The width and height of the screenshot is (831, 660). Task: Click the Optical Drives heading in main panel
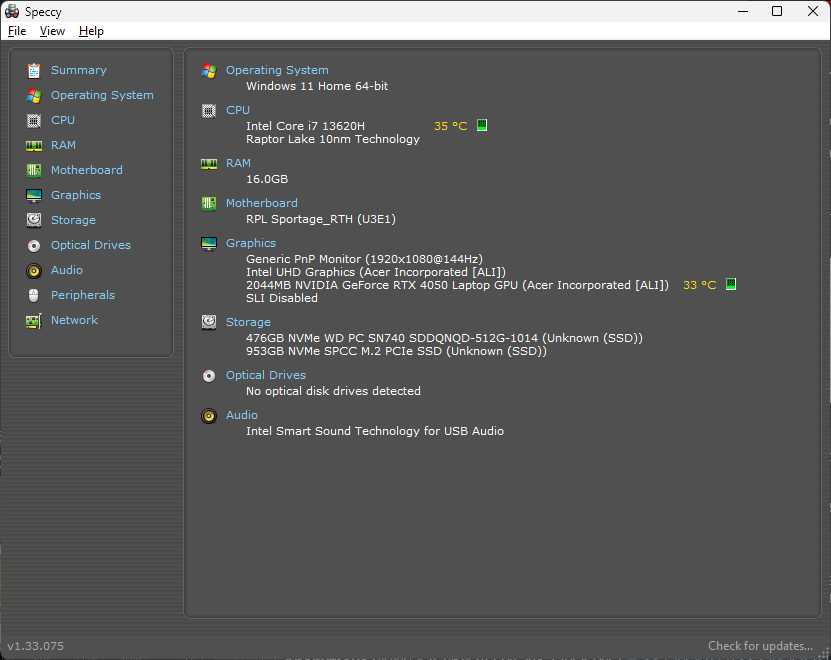[266, 375]
